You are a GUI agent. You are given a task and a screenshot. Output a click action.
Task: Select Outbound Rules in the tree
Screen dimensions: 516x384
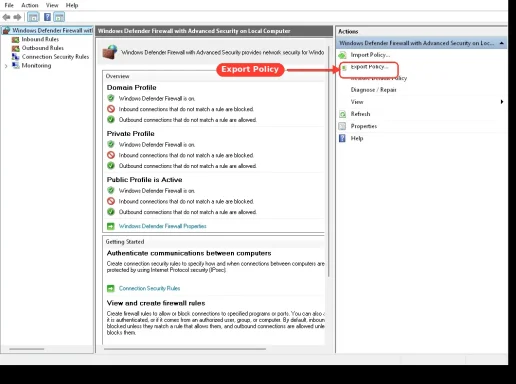(43, 48)
